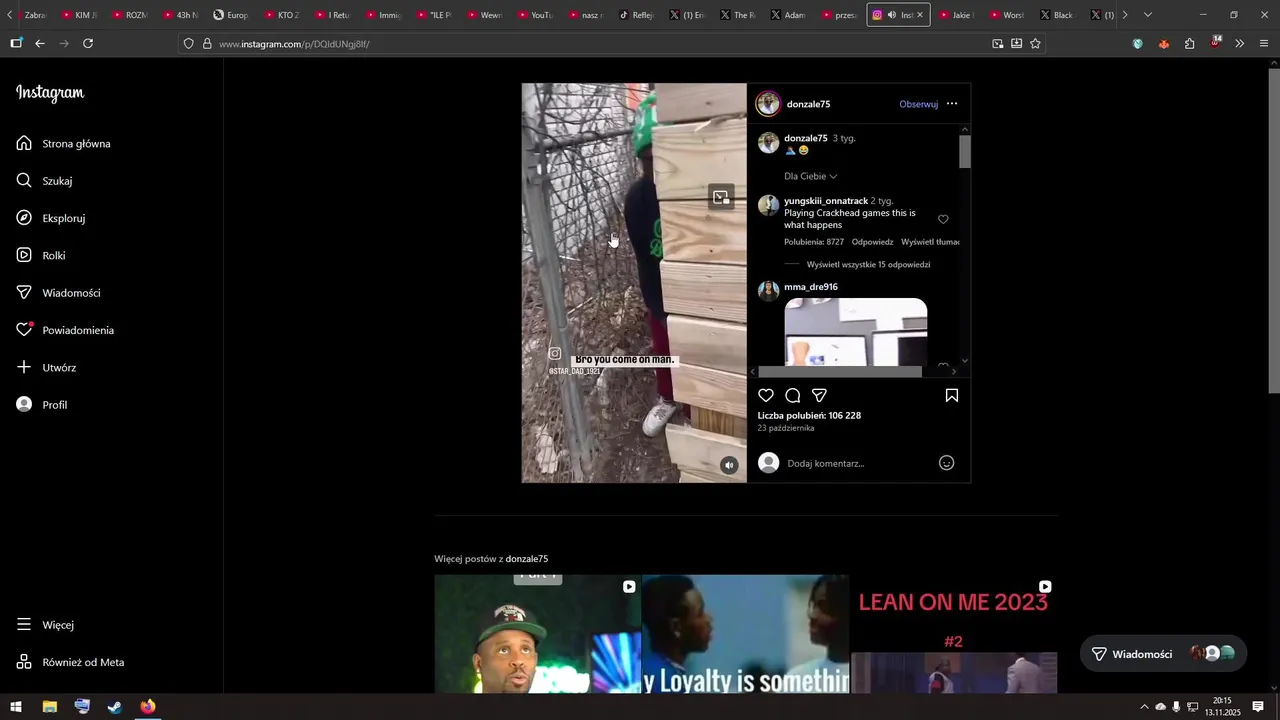Screen dimensions: 1280x720
Task: Open the browser extensions puzzle icon
Action: point(1189,44)
